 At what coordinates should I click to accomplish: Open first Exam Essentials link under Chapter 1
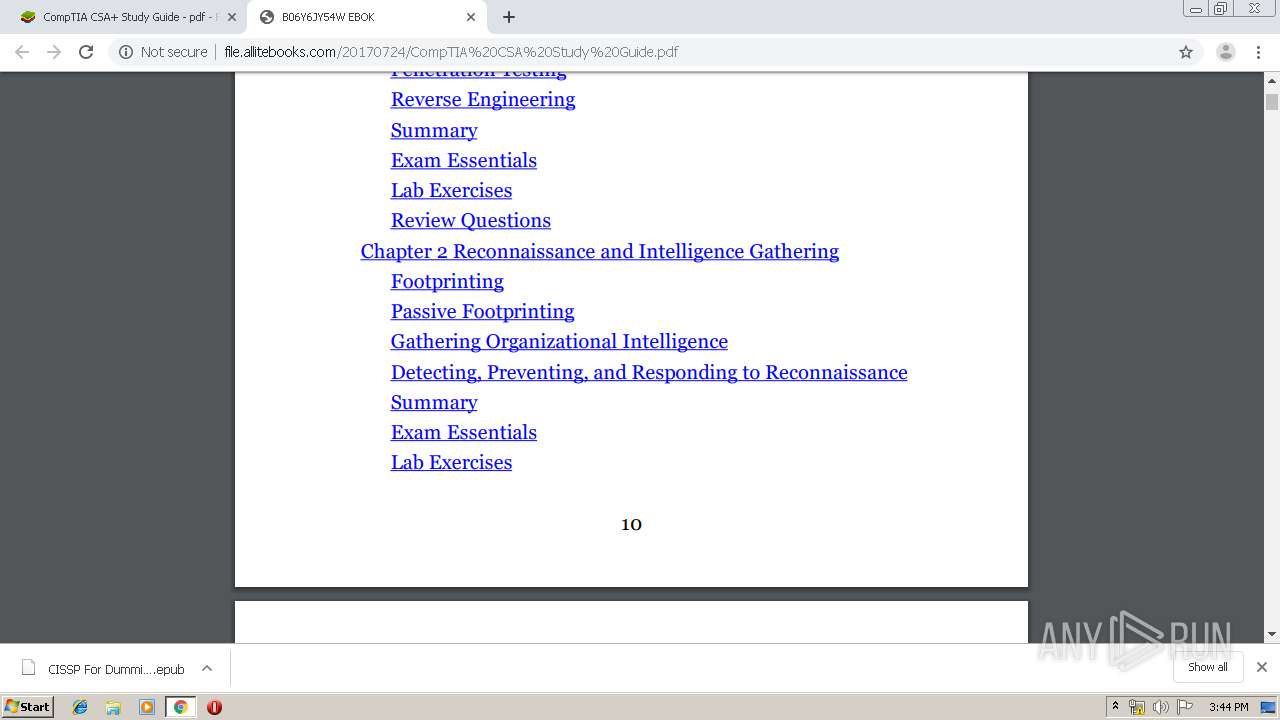pyautogui.click(x=464, y=160)
